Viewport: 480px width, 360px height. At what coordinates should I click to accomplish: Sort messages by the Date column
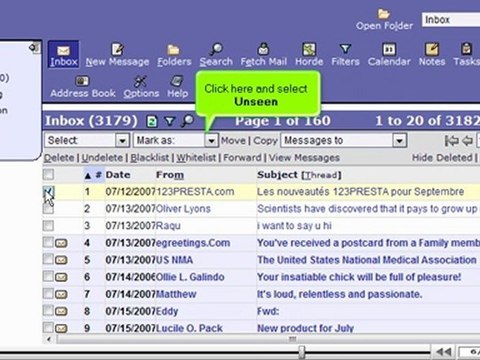(118, 175)
